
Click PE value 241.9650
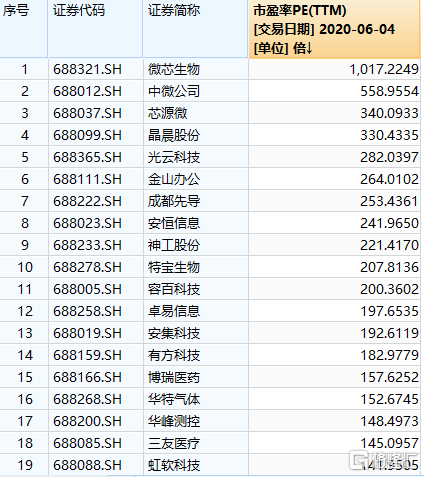[389, 223]
